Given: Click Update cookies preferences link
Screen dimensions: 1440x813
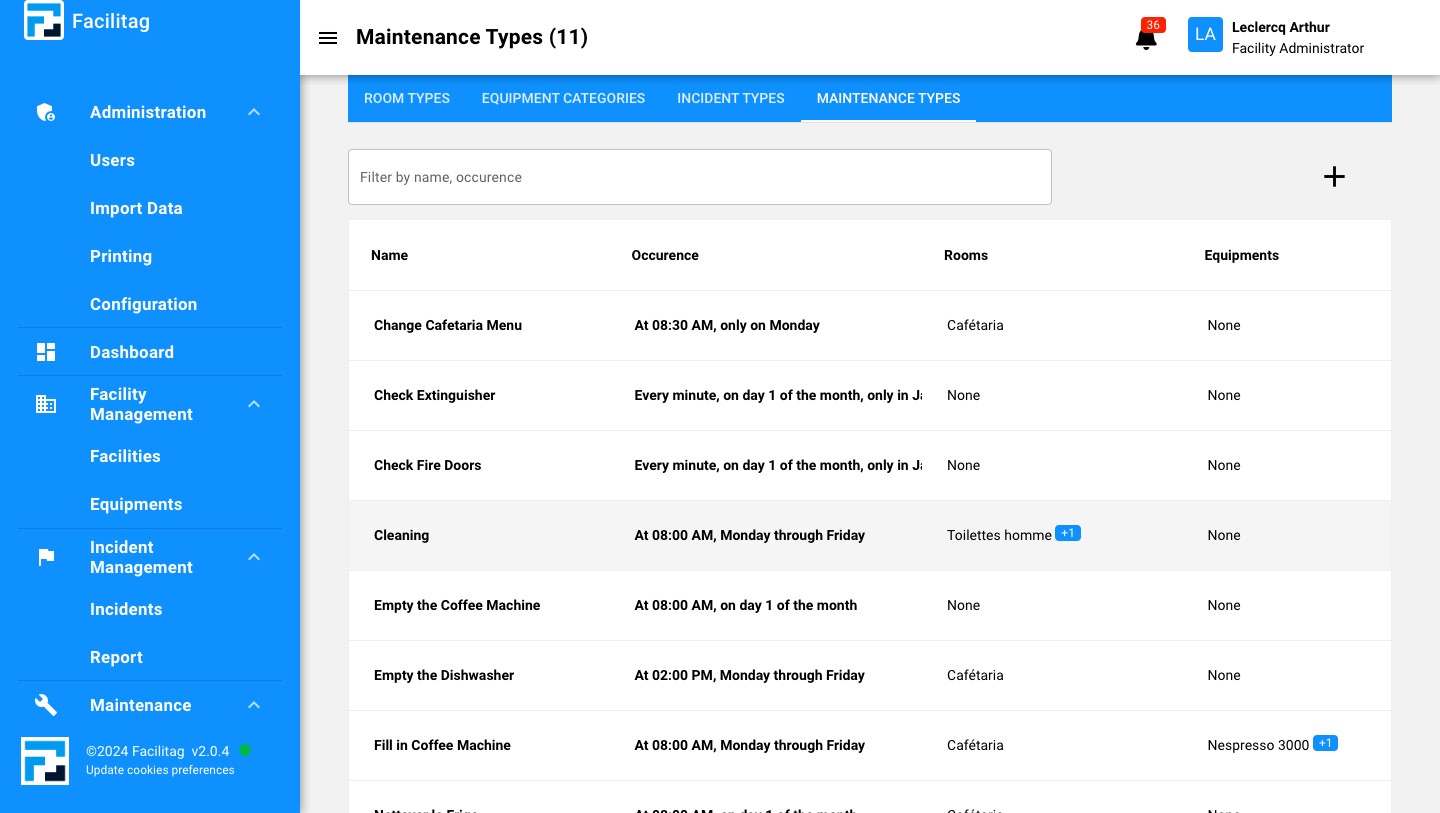Looking at the screenshot, I should tap(160, 770).
